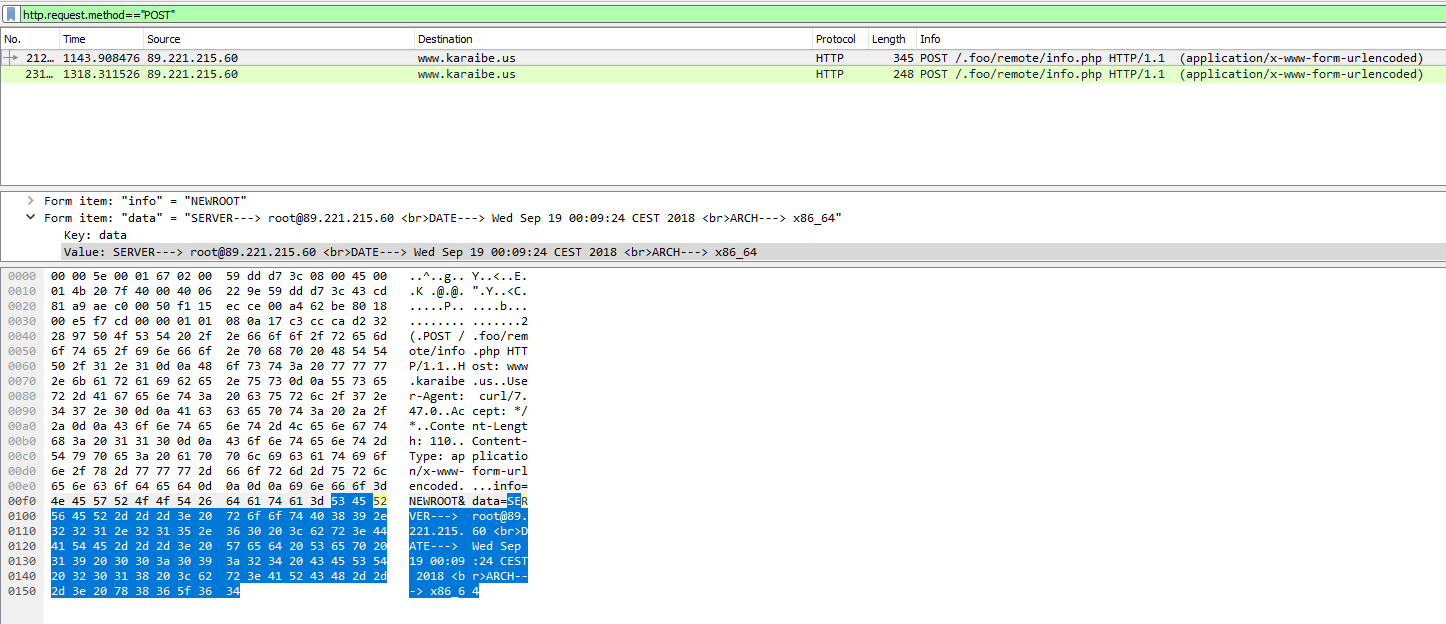Image resolution: width=1446 pixels, height=624 pixels.
Task: Sort packets by the Length column
Action: click(892, 39)
